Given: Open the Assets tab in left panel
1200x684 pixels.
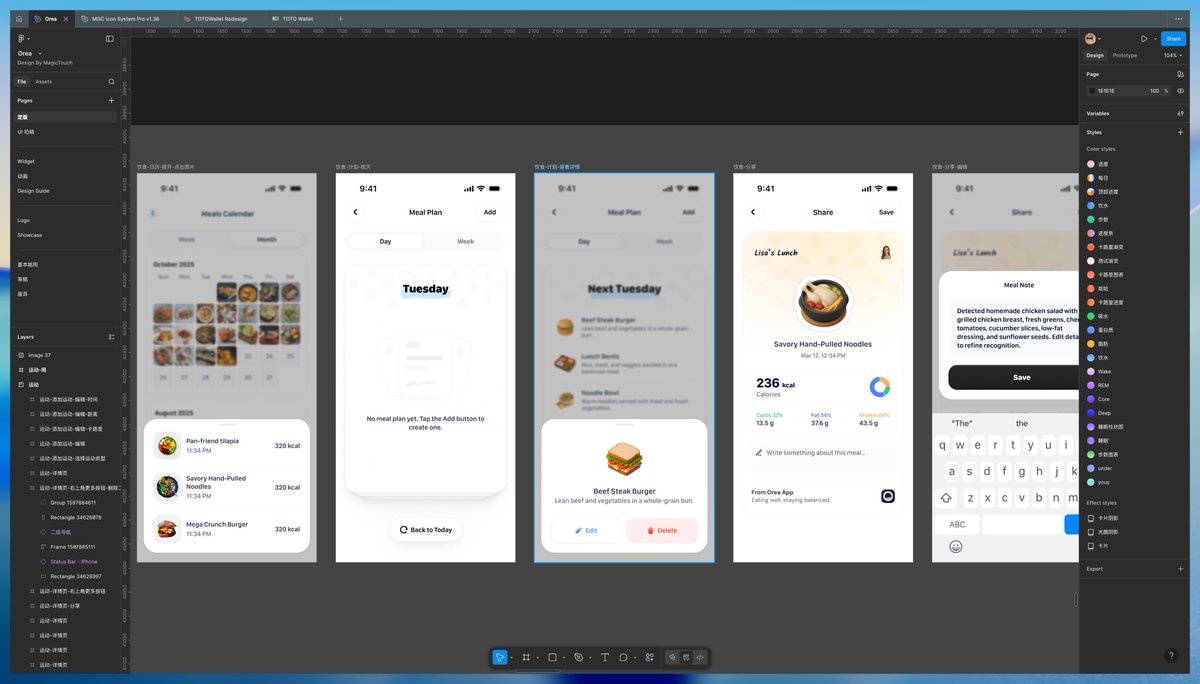Looking at the screenshot, I should point(44,82).
